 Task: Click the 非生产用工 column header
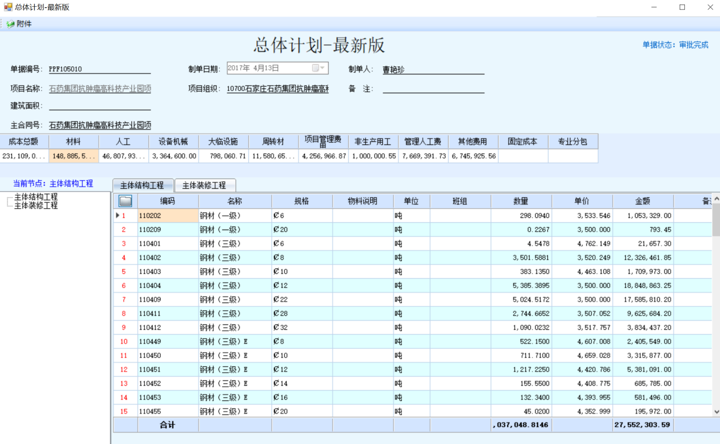(373, 141)
